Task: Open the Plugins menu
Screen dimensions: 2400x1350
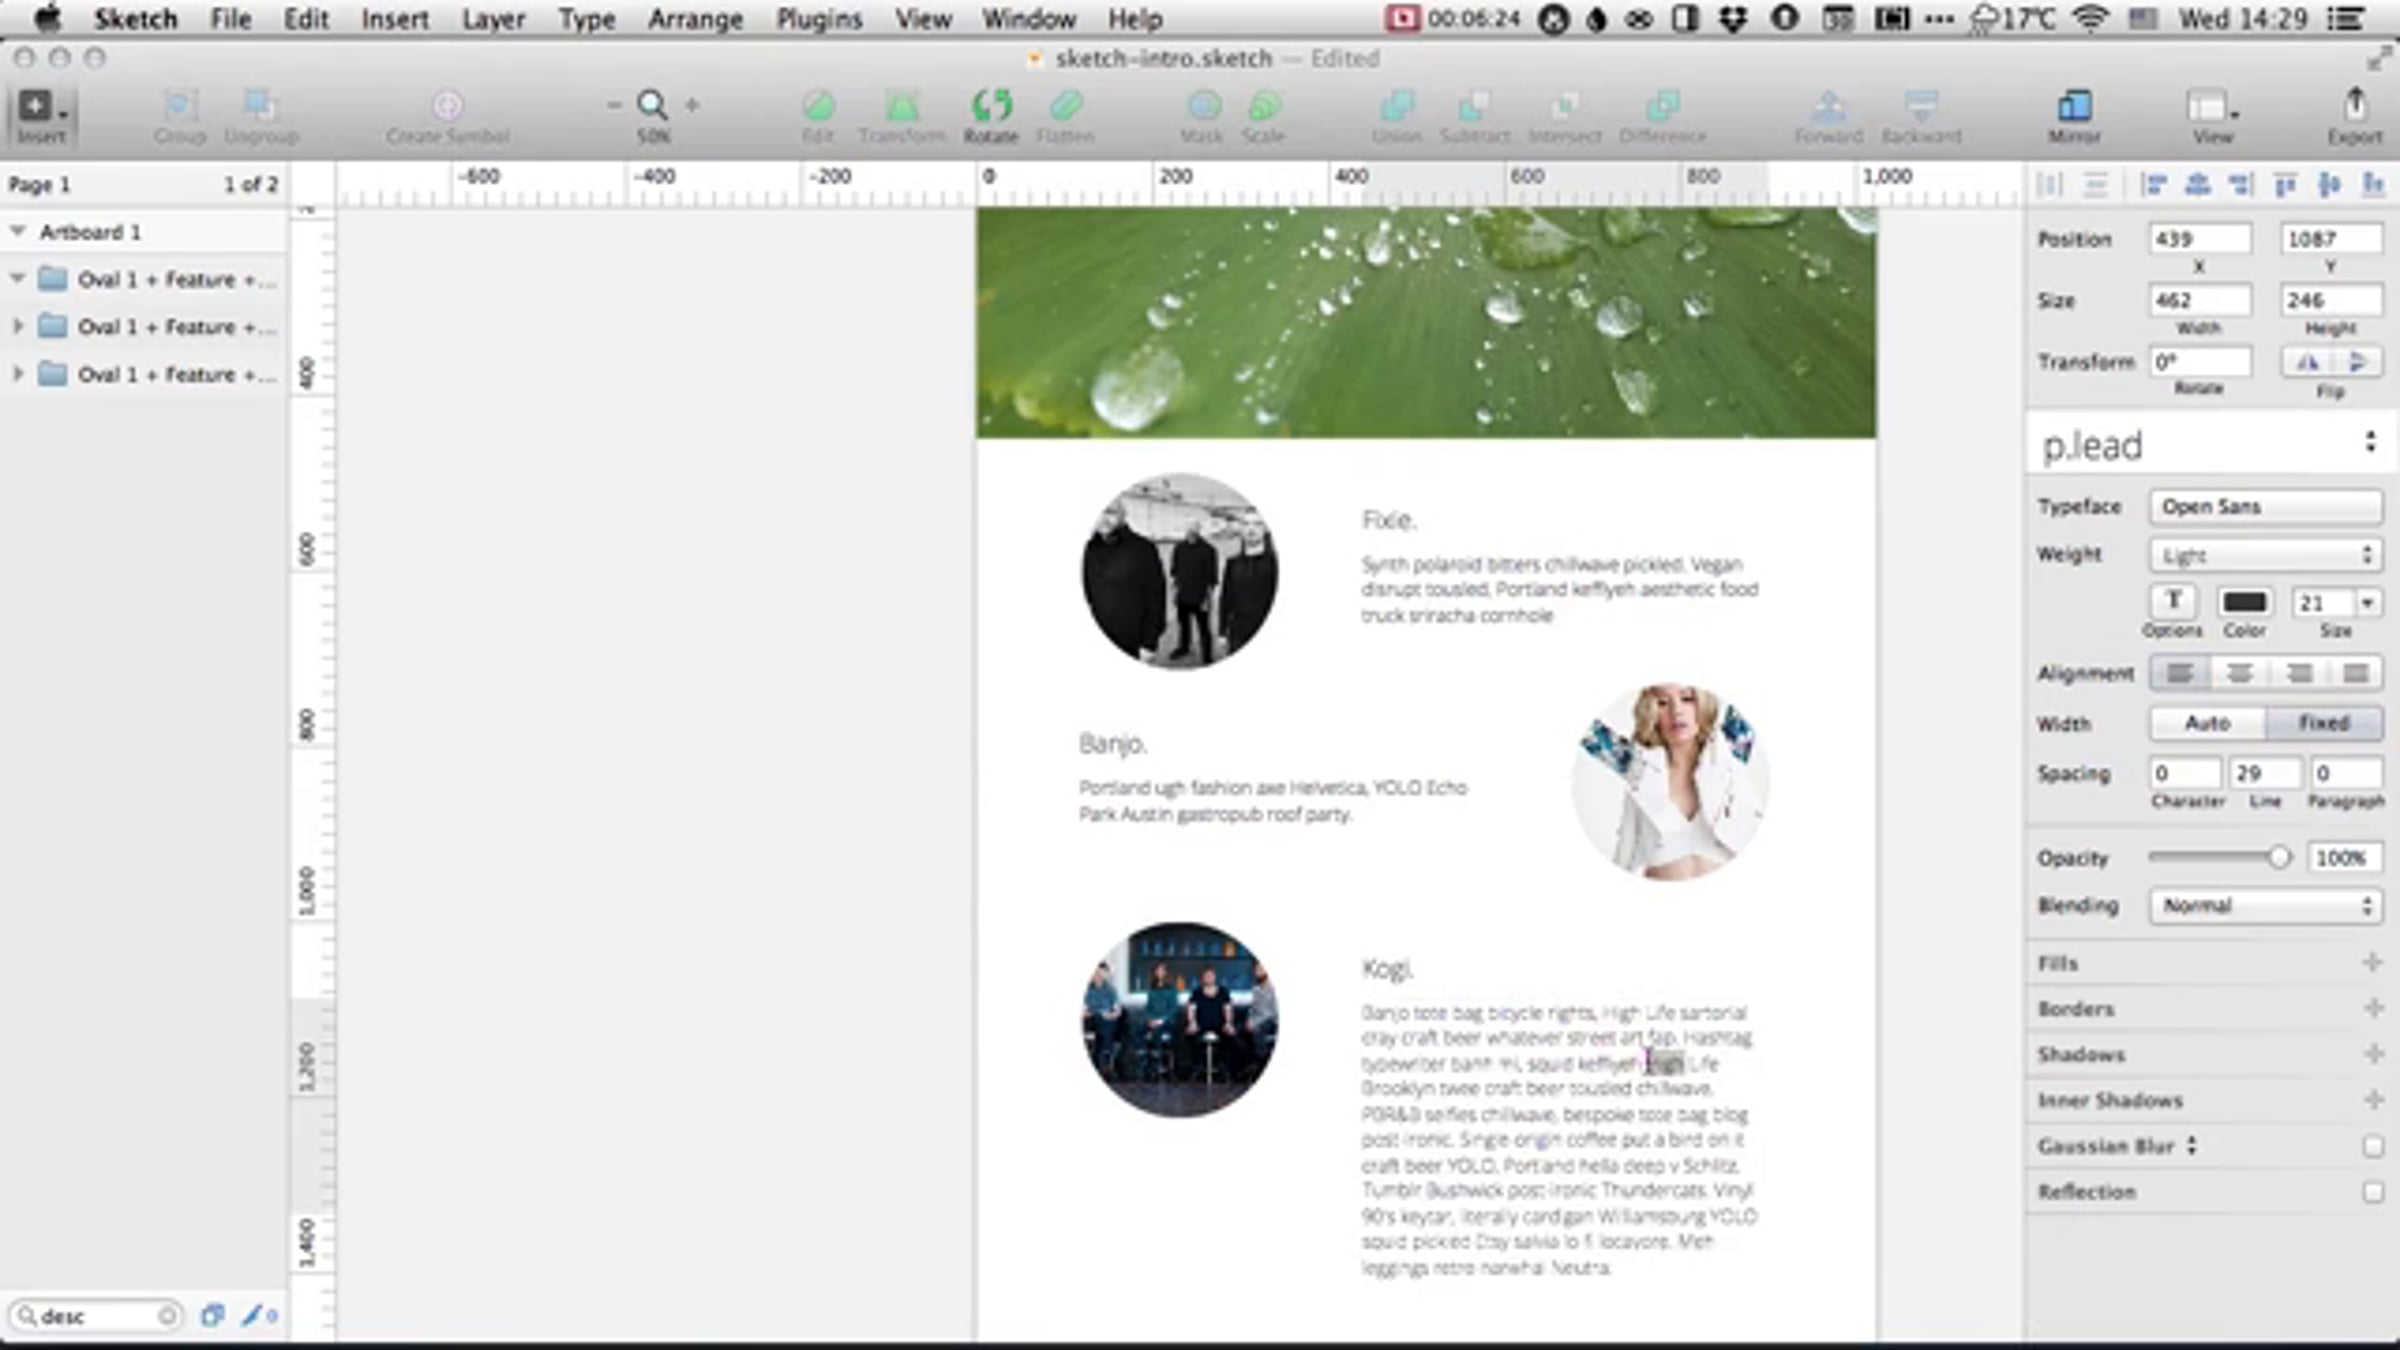Action: point(819,19)
